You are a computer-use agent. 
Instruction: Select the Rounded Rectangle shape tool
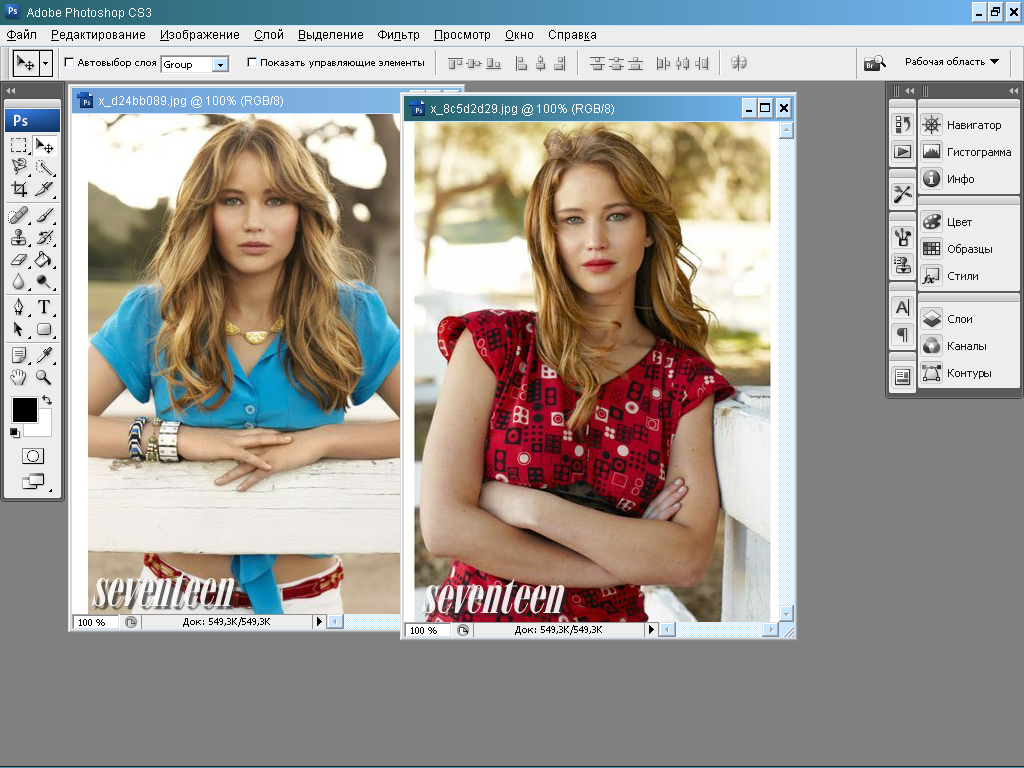tap(44, 329)
